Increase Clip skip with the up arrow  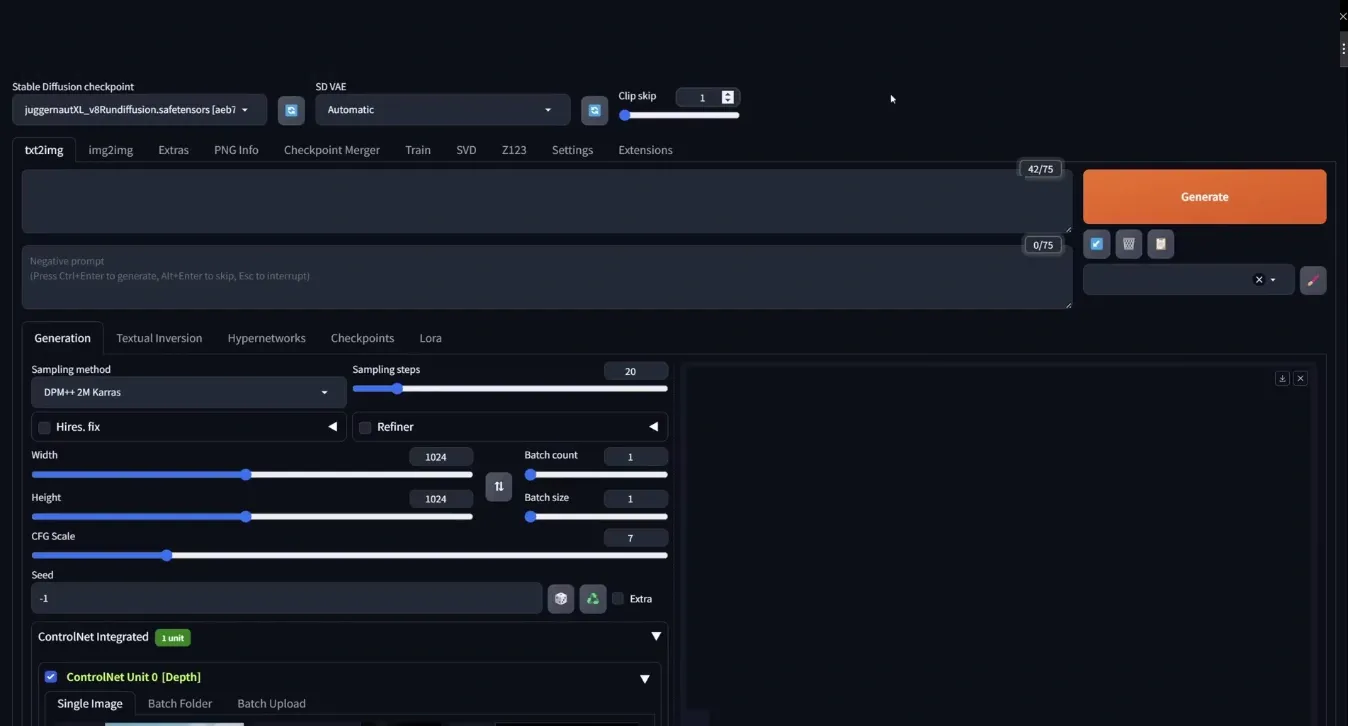pyautogui.click(x=728, y=94)
